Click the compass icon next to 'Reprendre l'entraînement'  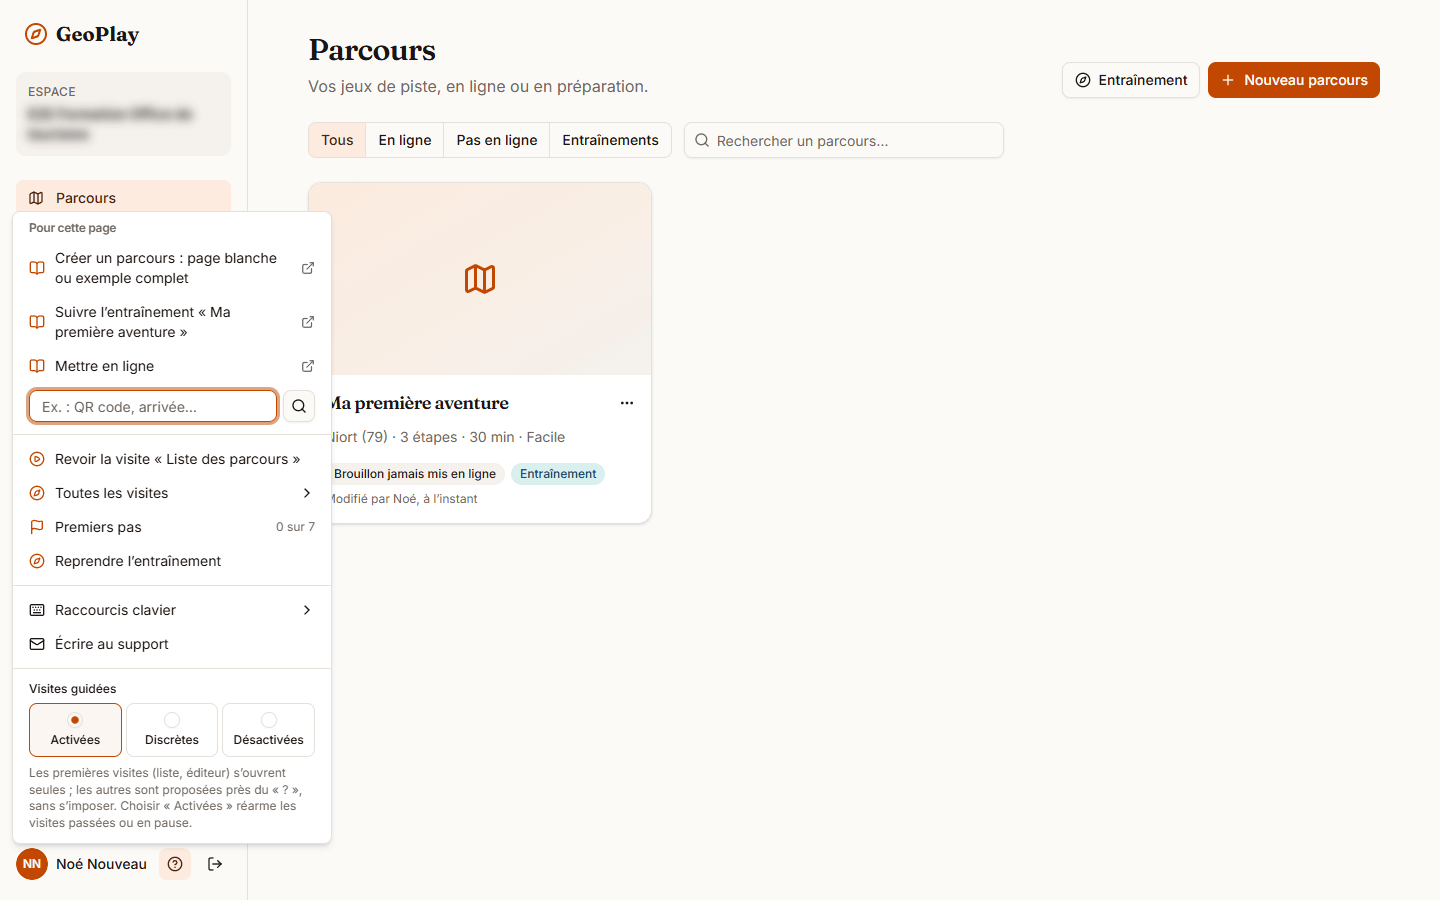(37, 561)
